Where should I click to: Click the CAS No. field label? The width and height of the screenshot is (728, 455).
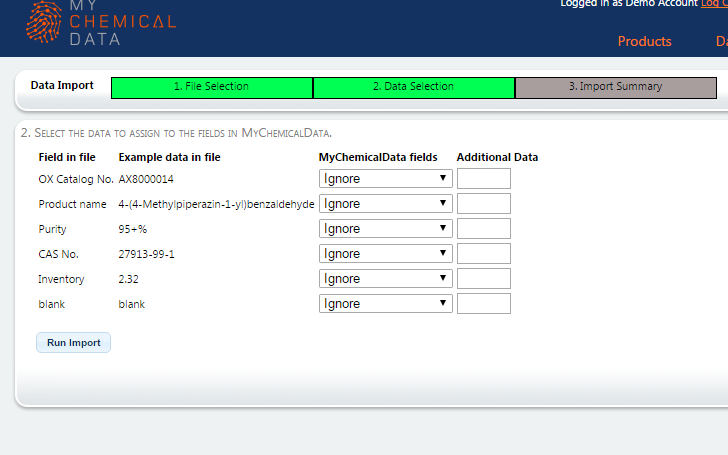58,254
